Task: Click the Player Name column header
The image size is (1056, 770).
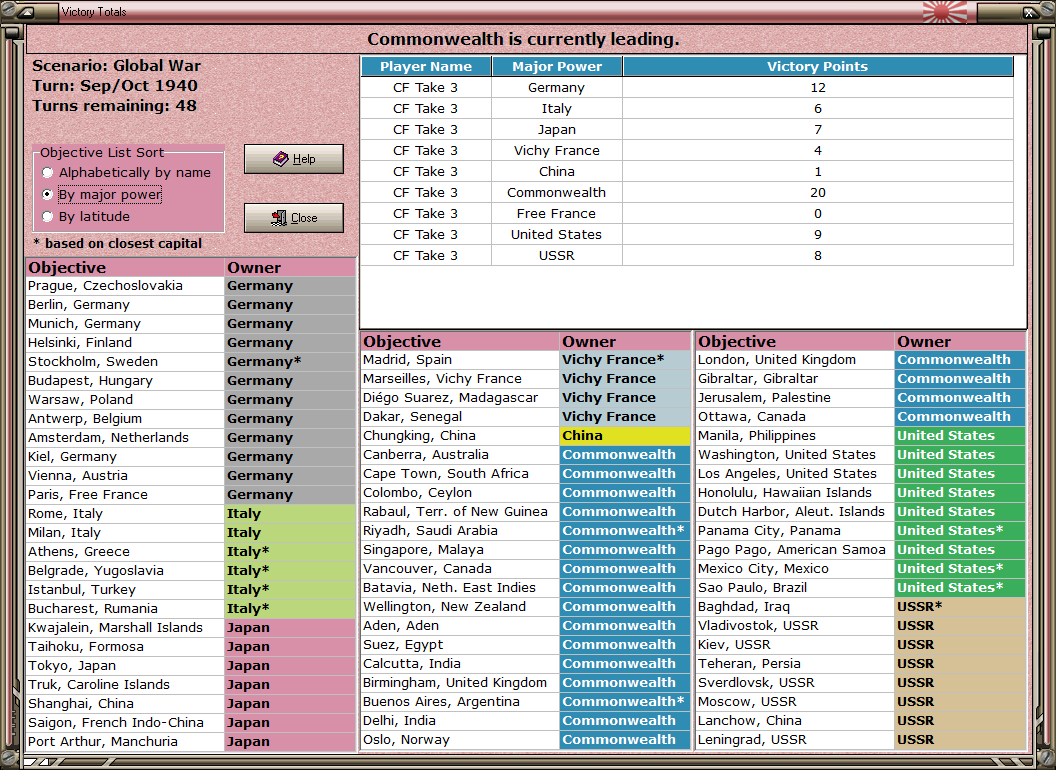Action: point(426,66)
